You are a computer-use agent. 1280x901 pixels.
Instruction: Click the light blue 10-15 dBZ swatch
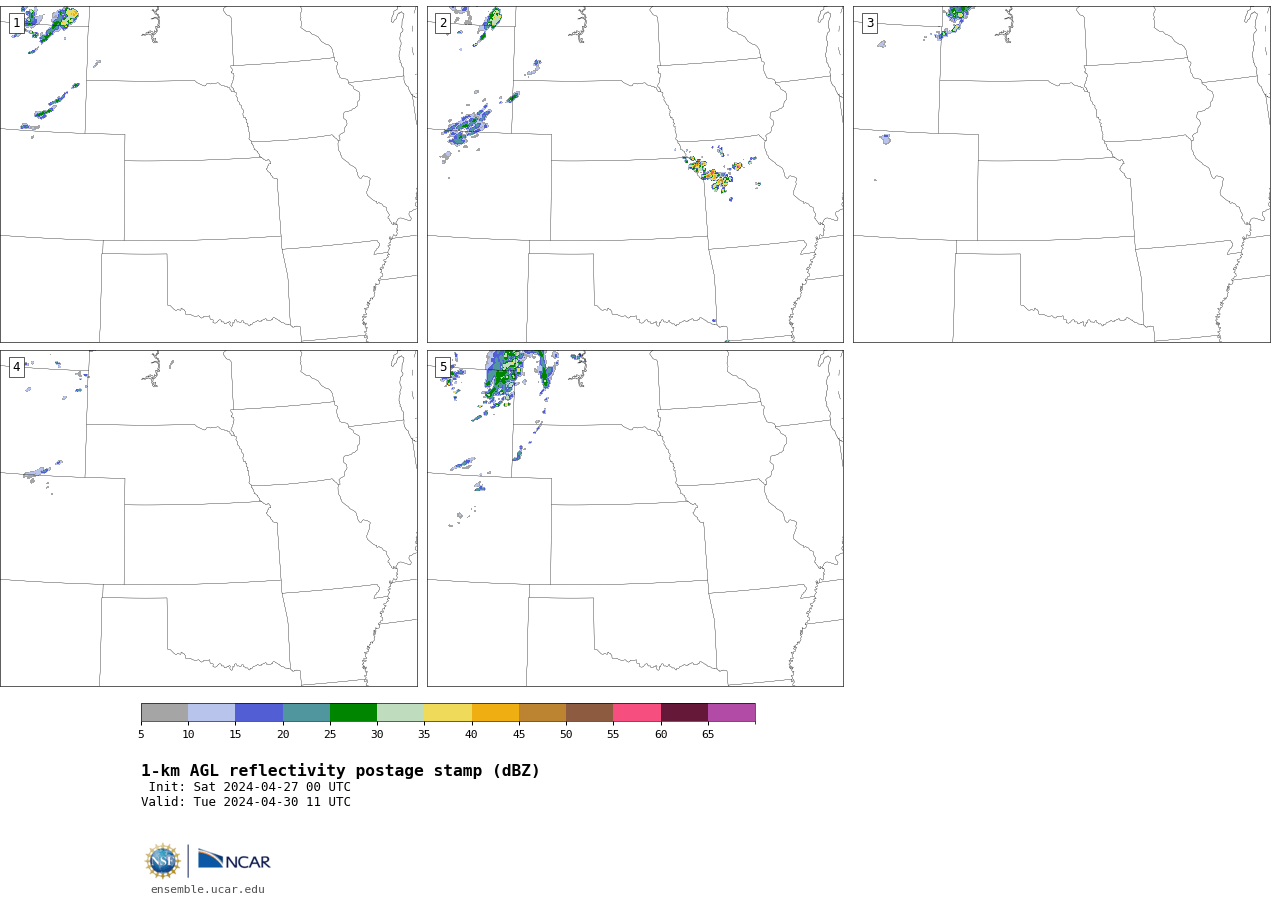point(212,713)
